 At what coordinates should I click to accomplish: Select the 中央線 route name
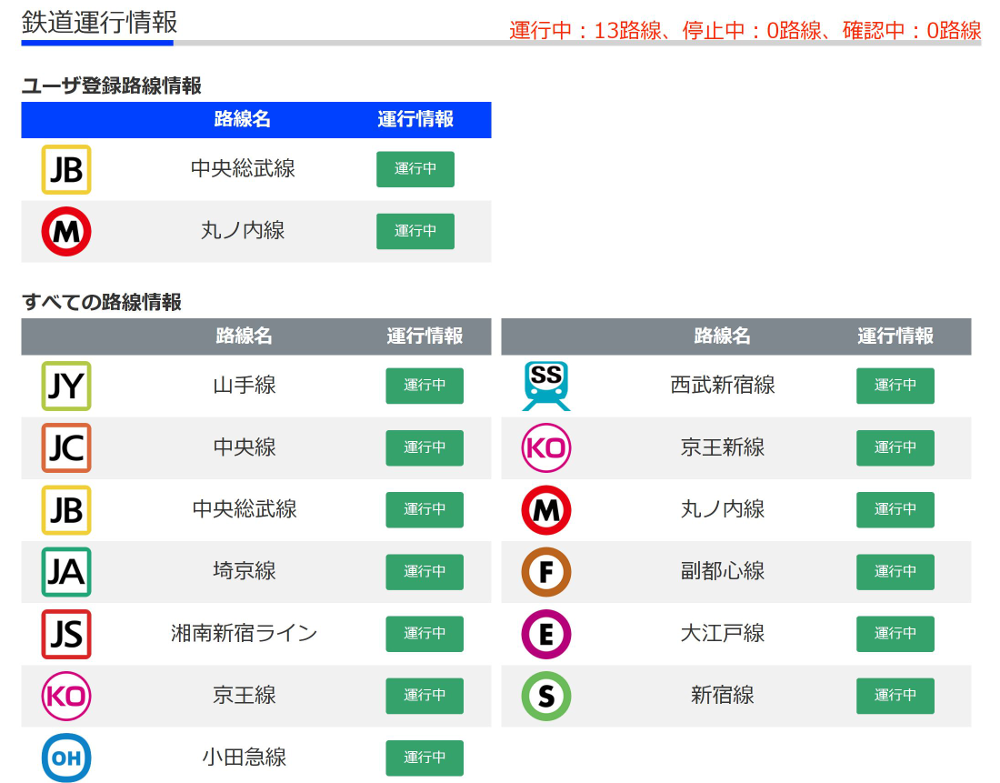[x=244, y=448]
